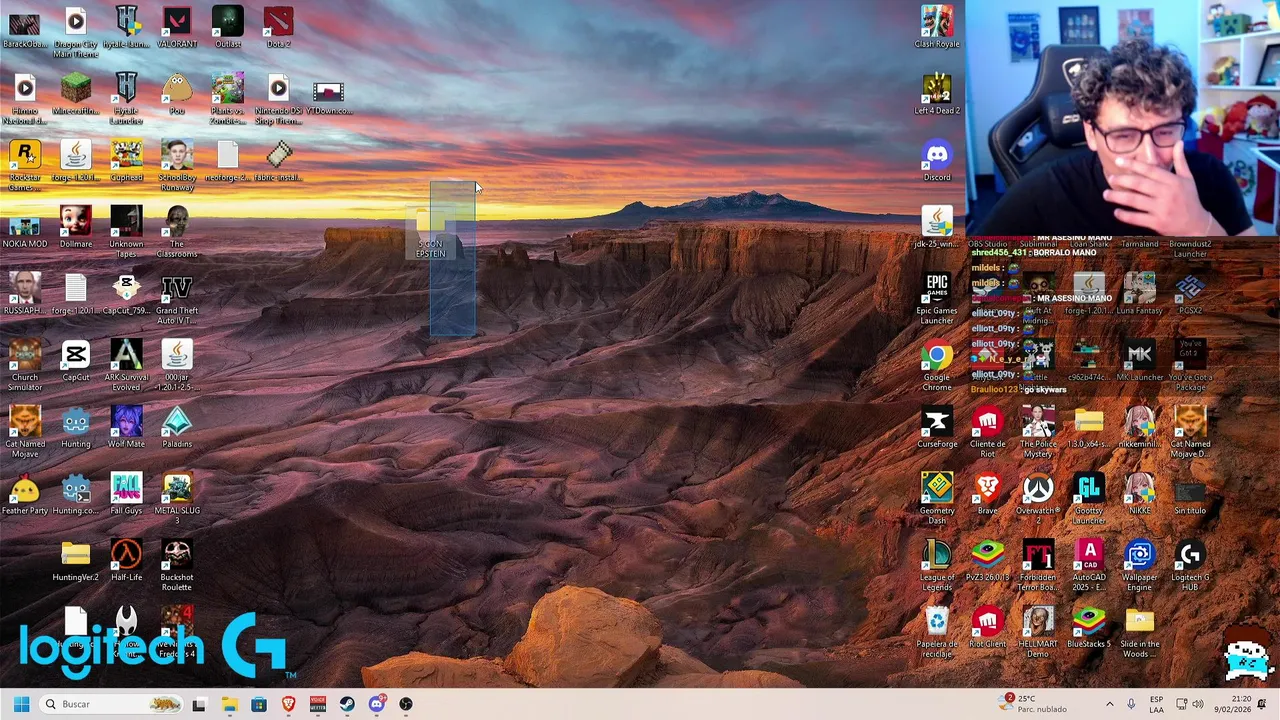The height and width of the screenshot is (720, 1280).
Task: Launch Left 4 Dead 2 shortcut
Action: tap(937, 94)
